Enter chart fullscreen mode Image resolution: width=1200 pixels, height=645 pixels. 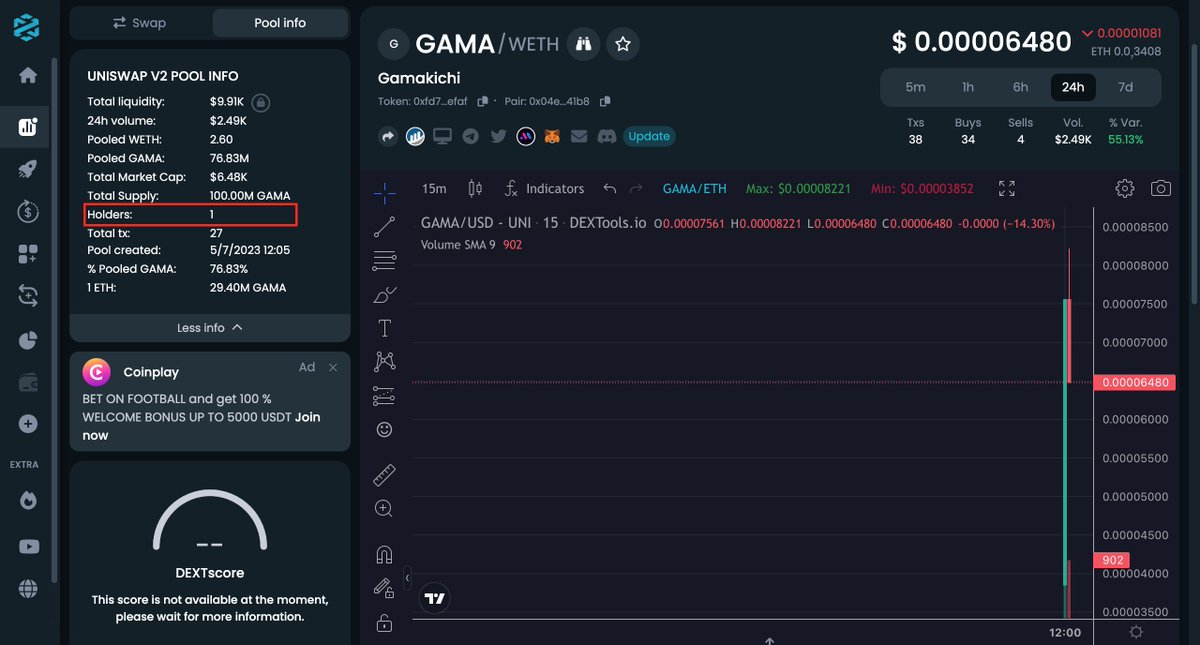point(1007,188)
